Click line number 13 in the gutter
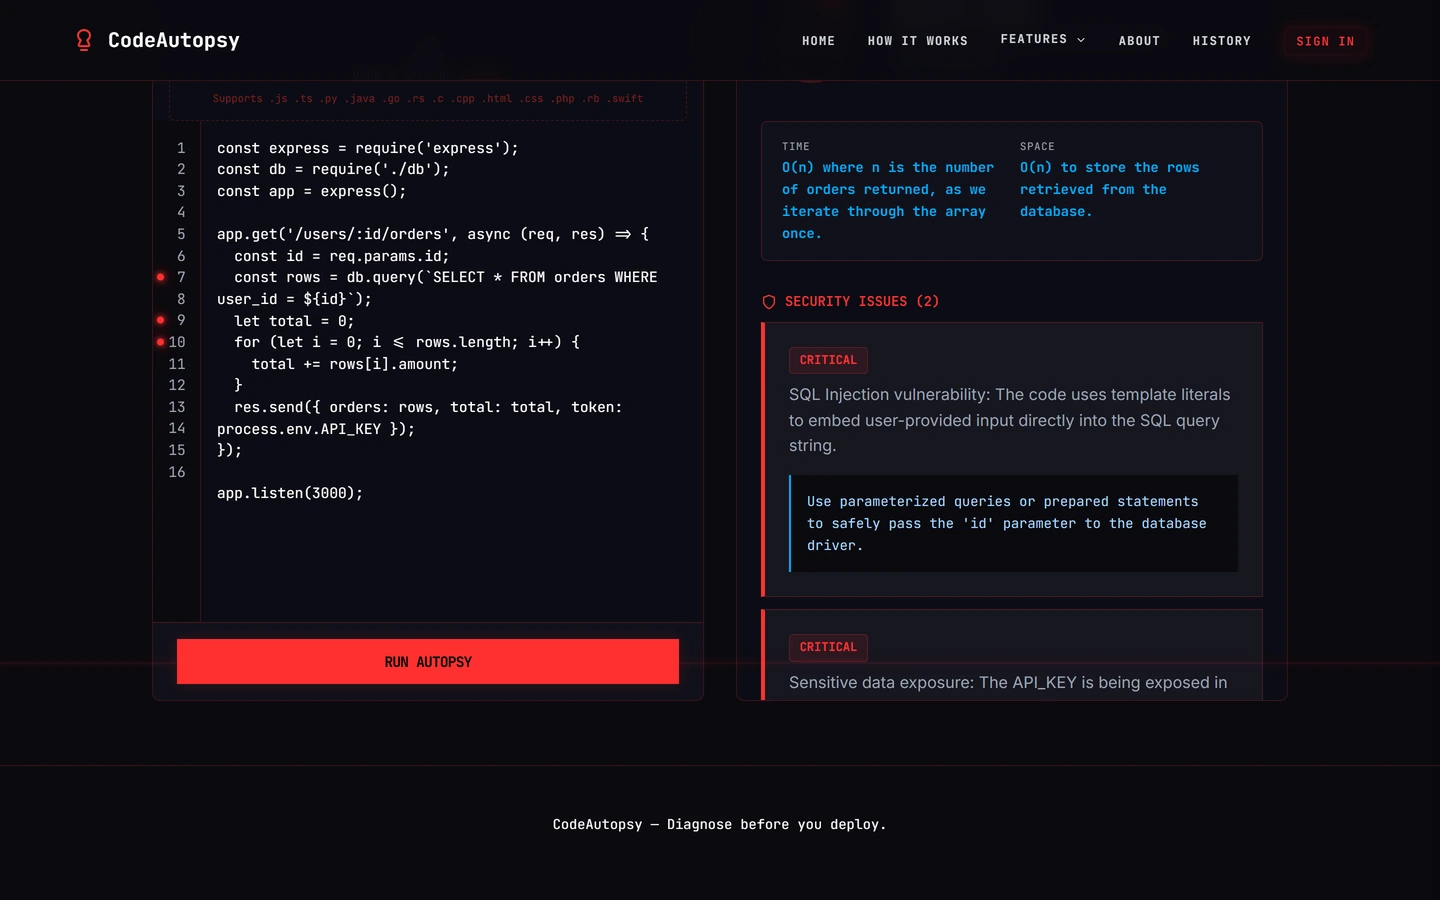This screenshot has width=1440, height=900. coord(177,407)
